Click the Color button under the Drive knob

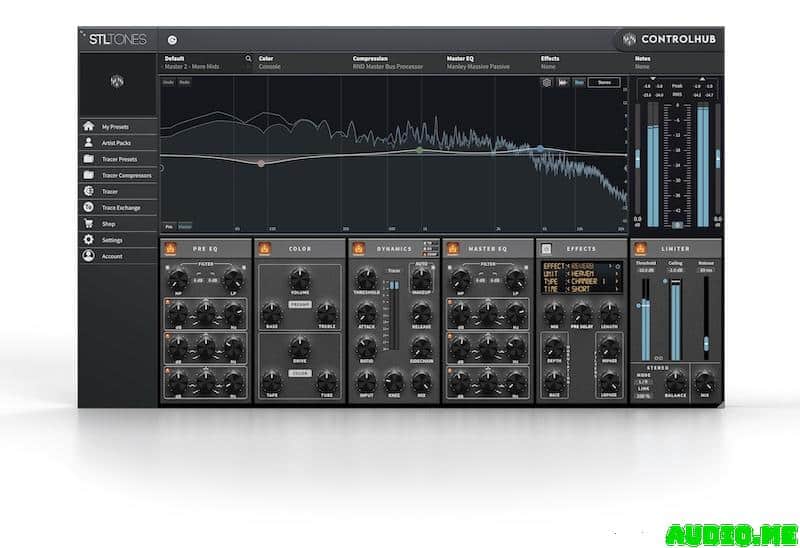(300, 373)
